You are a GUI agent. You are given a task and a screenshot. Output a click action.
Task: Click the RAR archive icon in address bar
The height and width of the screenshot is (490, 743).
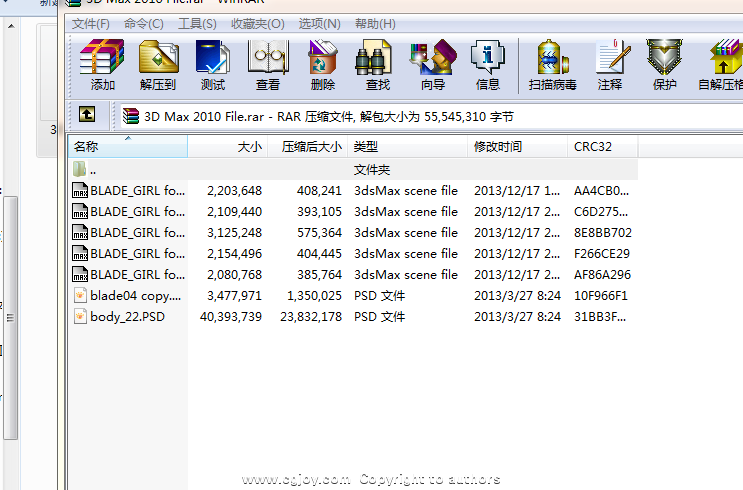pyautogui.click(x=131, y=116)
